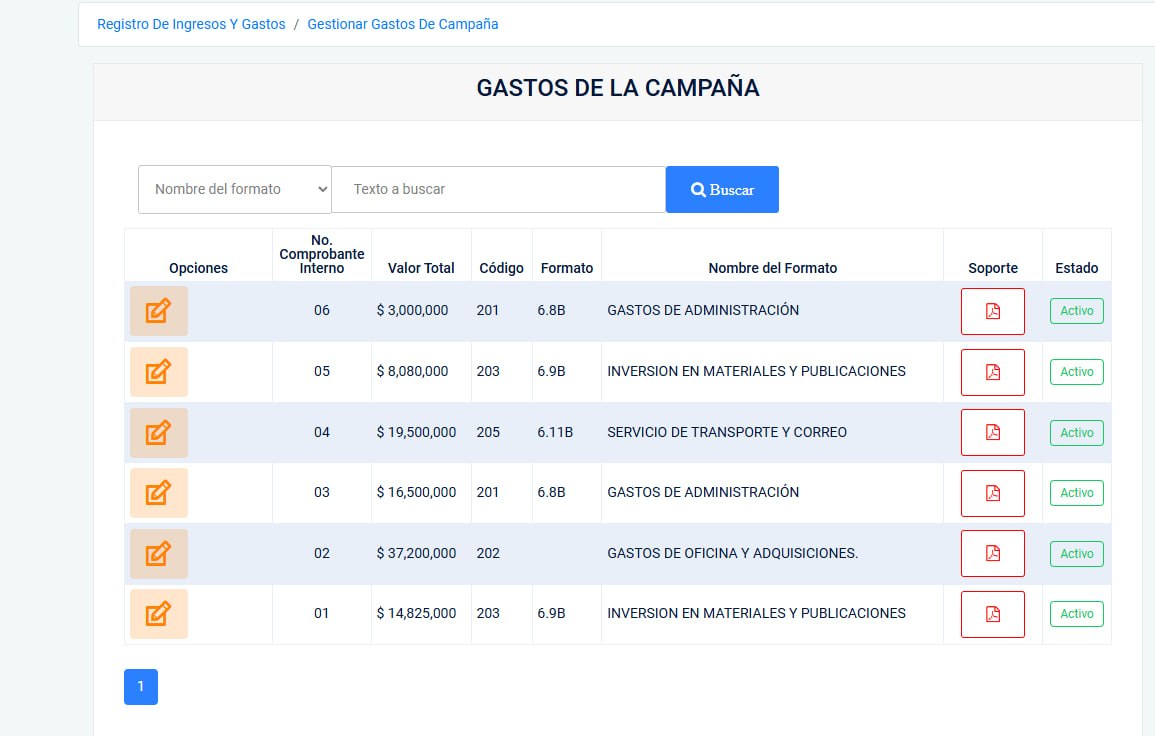Edit the expense record numbered 04
This screenshot has height=736, width=1155.
(x=159, y=432)
